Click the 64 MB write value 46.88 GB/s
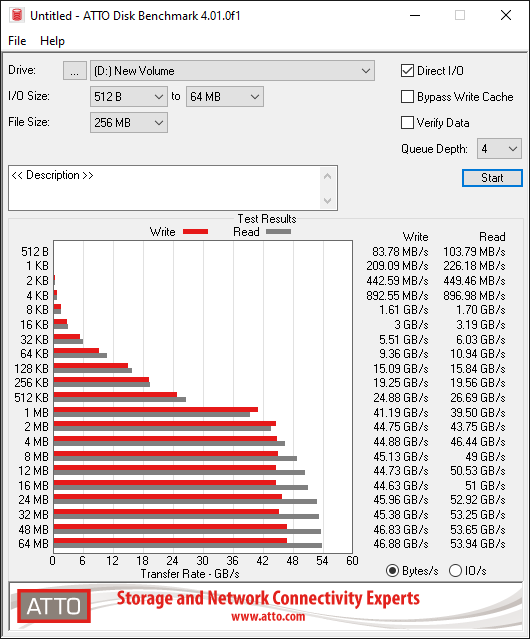 pyautogui.click(x=401, y=544)
